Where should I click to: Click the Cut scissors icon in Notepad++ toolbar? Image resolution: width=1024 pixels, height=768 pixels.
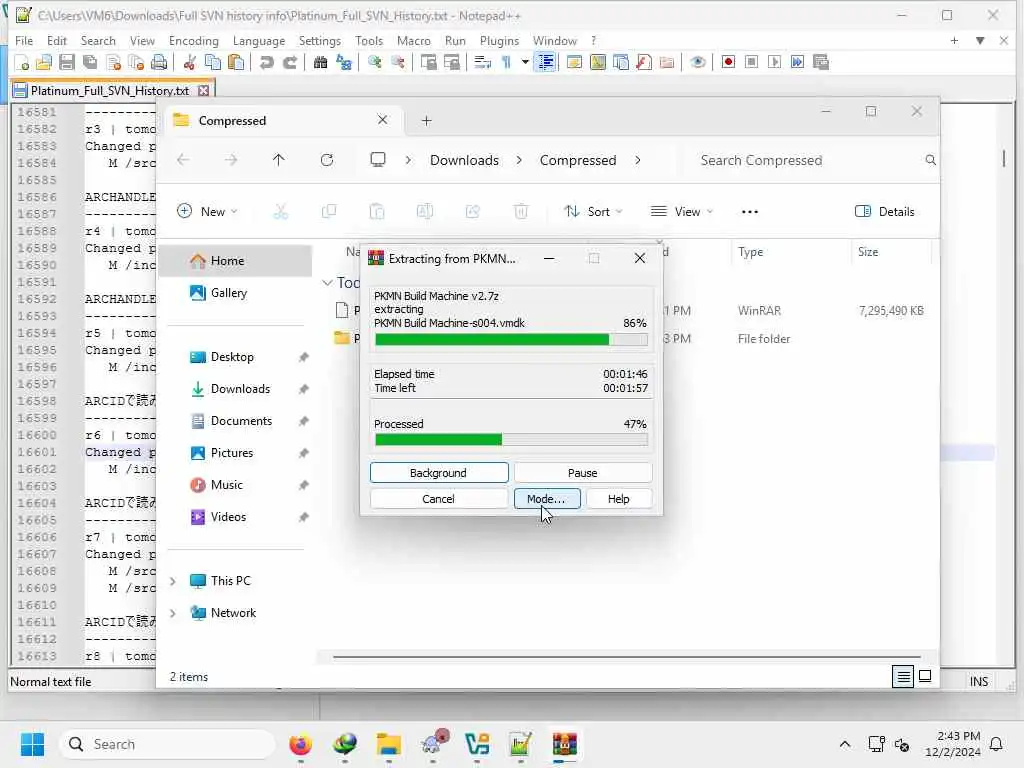pos(190,63)
